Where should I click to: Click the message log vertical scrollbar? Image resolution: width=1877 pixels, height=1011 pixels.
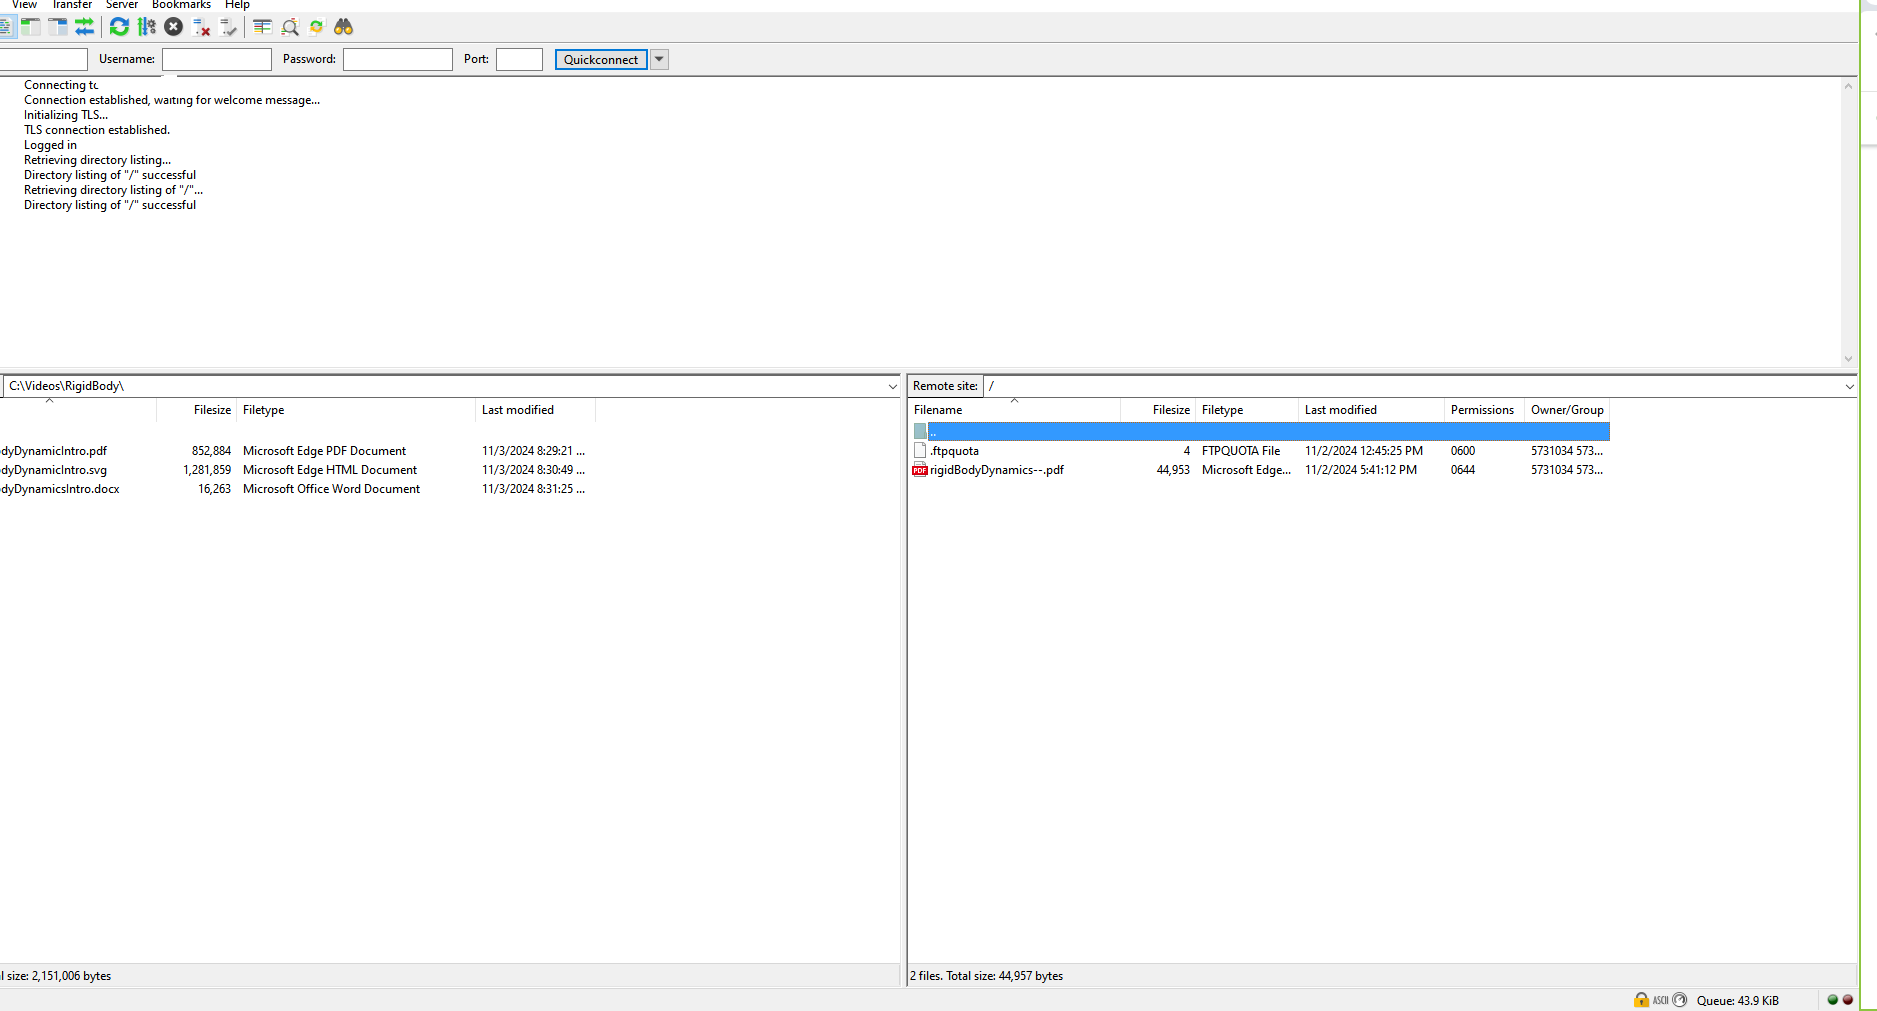(1848, 222)
